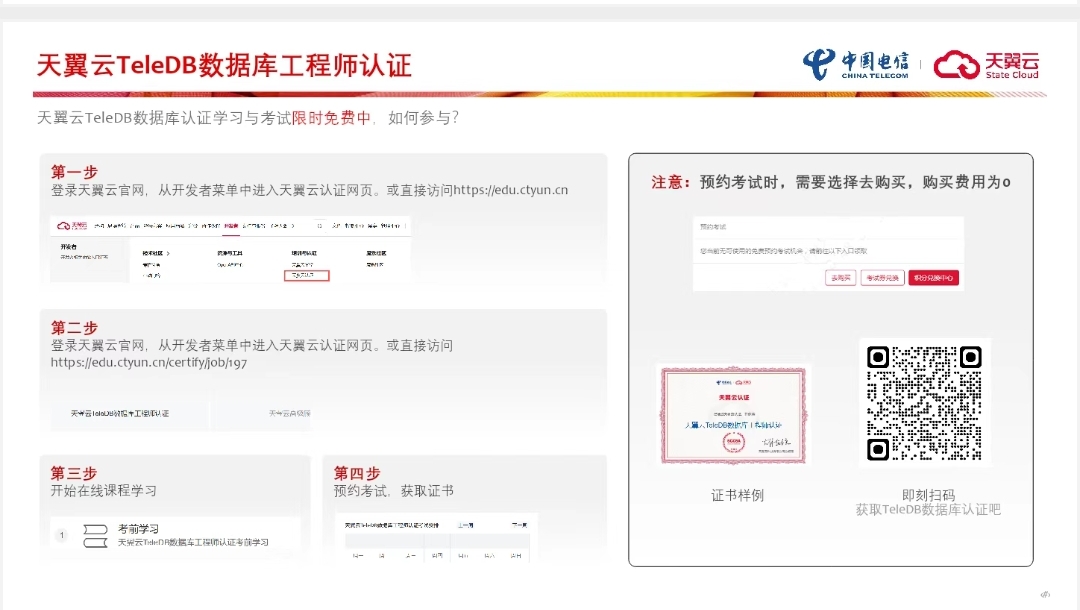Click the 开始在线课程学习 text
Image resolution: width=1080 pixels, height=610 pixels.
point(103,491)
